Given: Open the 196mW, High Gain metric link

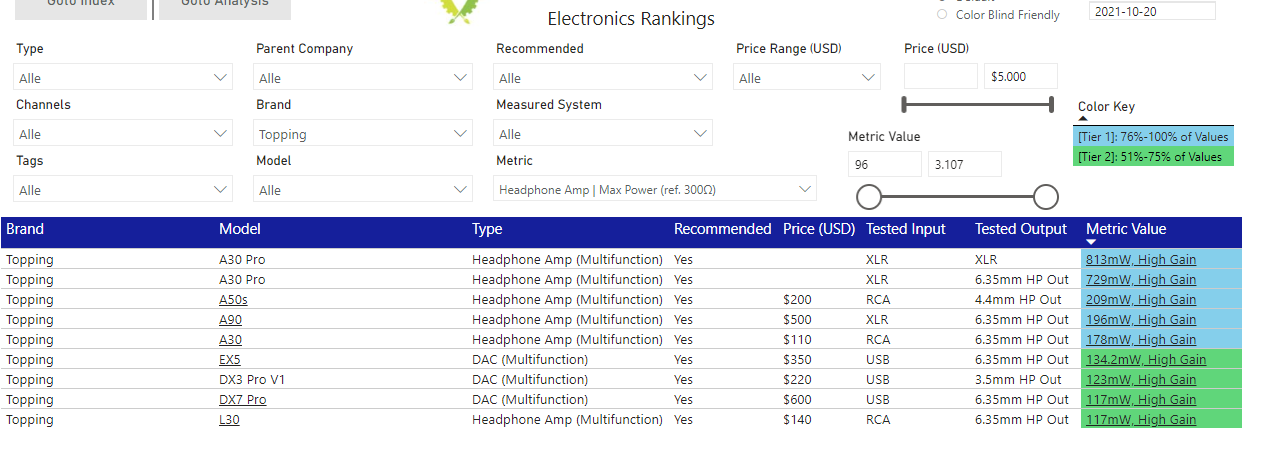Looking at the screenshot, I should coord(1141,320).
